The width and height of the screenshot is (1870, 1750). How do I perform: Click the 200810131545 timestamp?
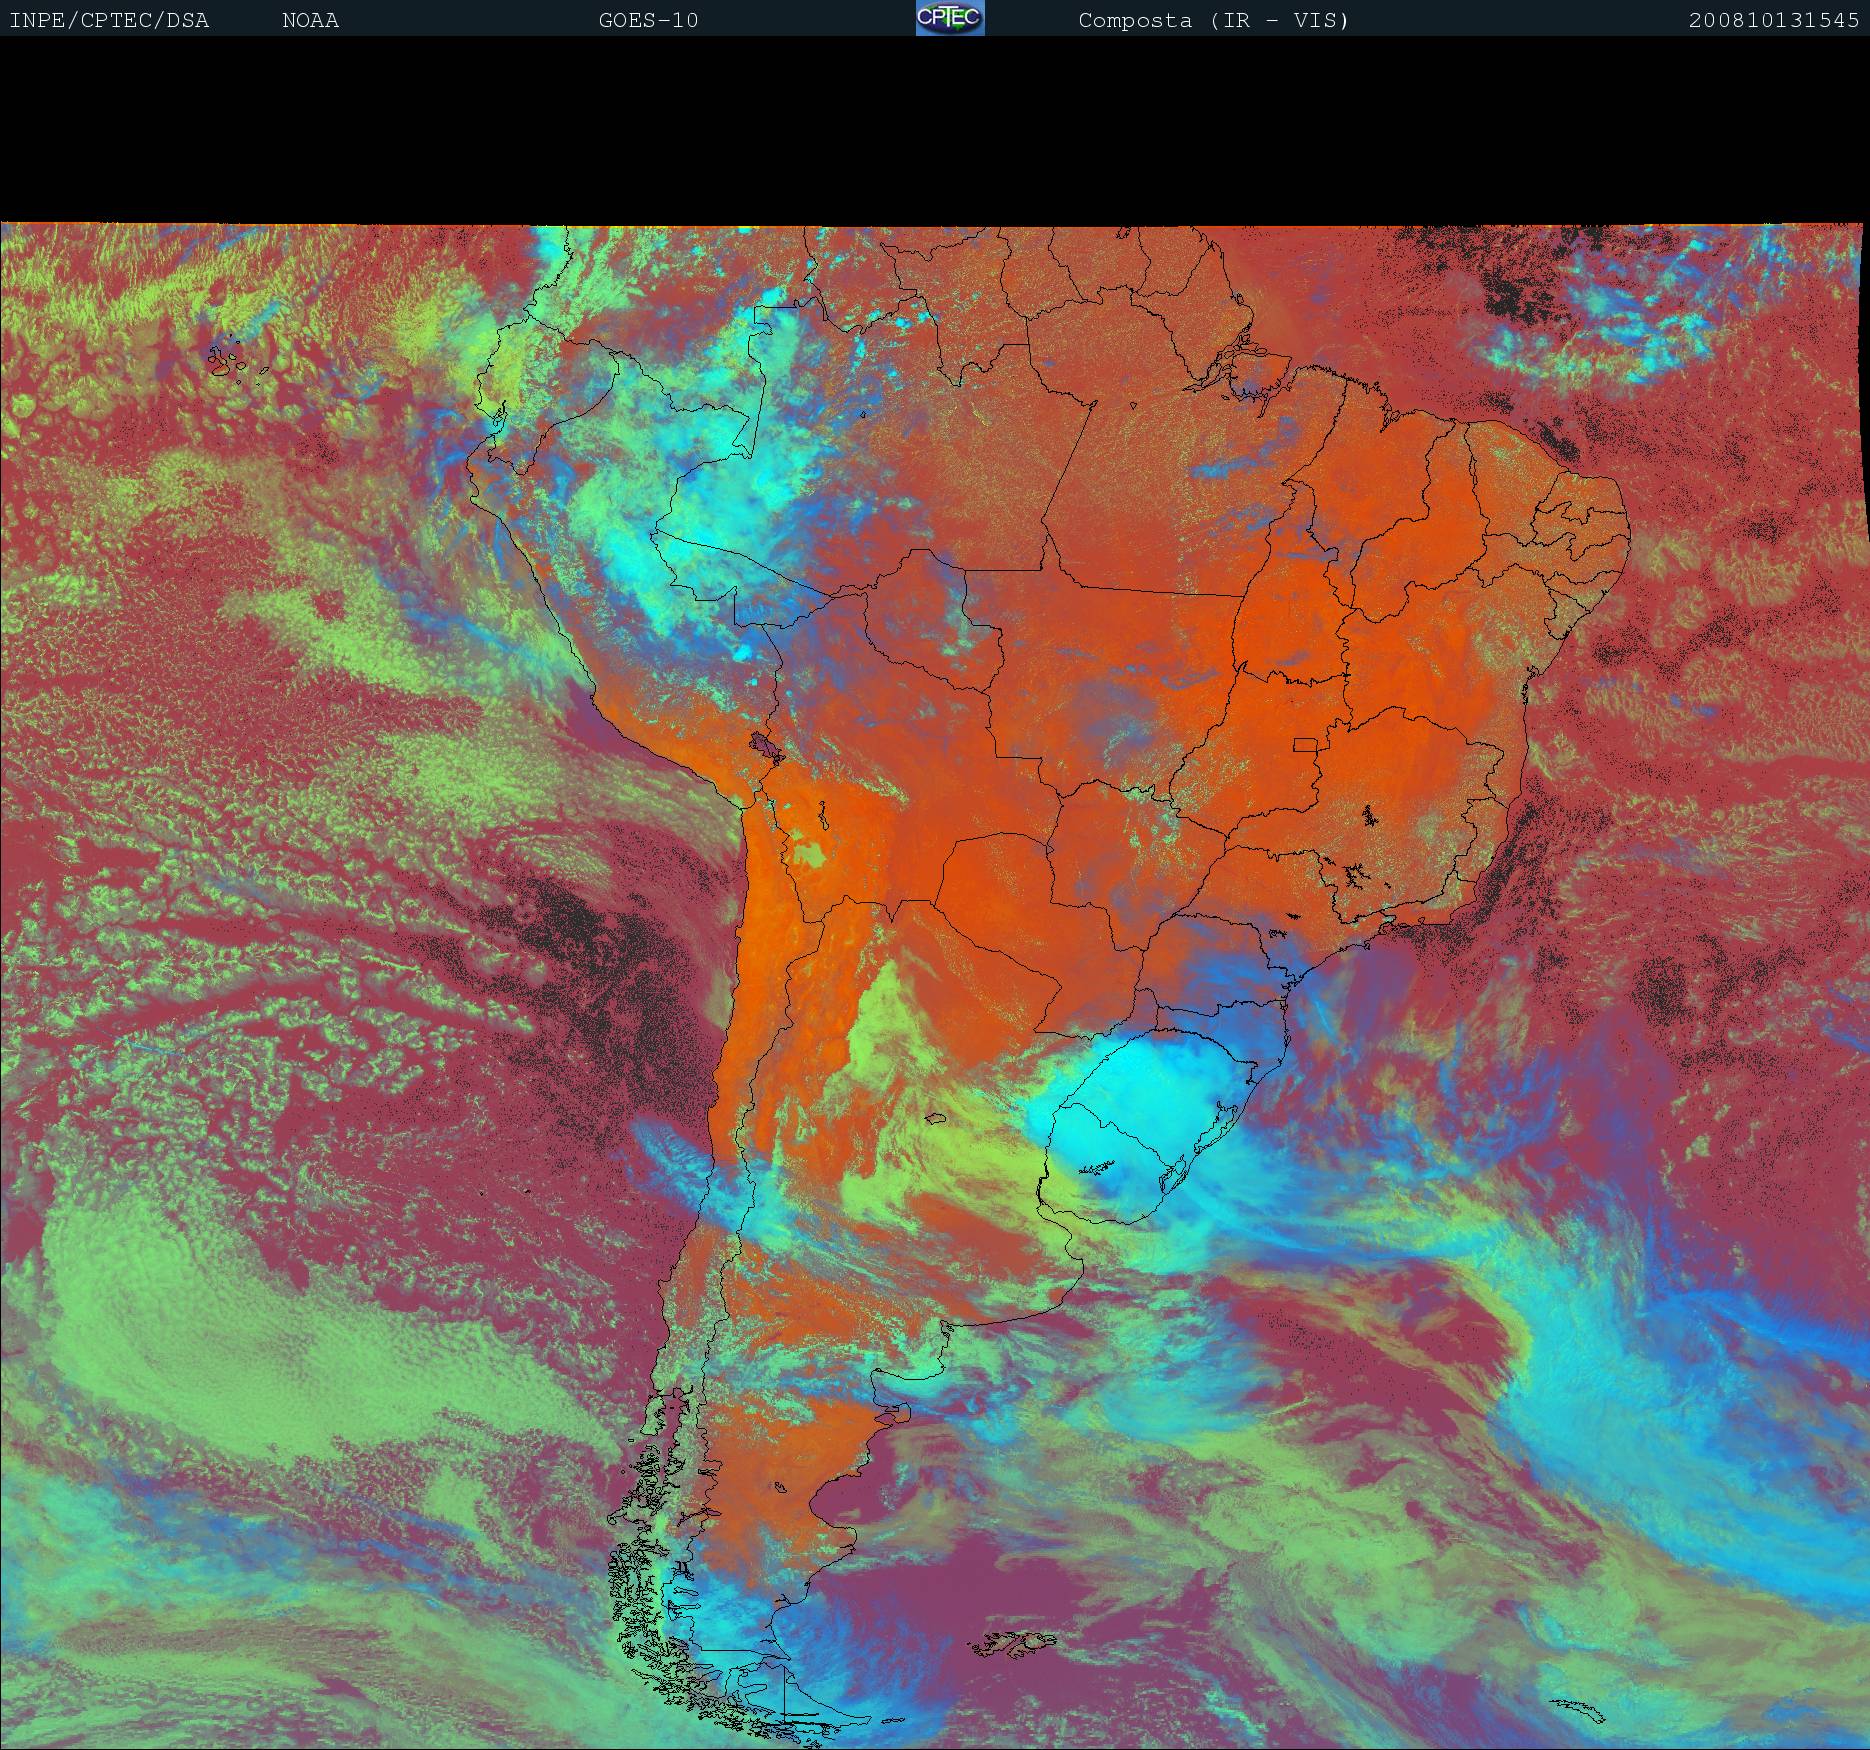[x=1773, y=21]
